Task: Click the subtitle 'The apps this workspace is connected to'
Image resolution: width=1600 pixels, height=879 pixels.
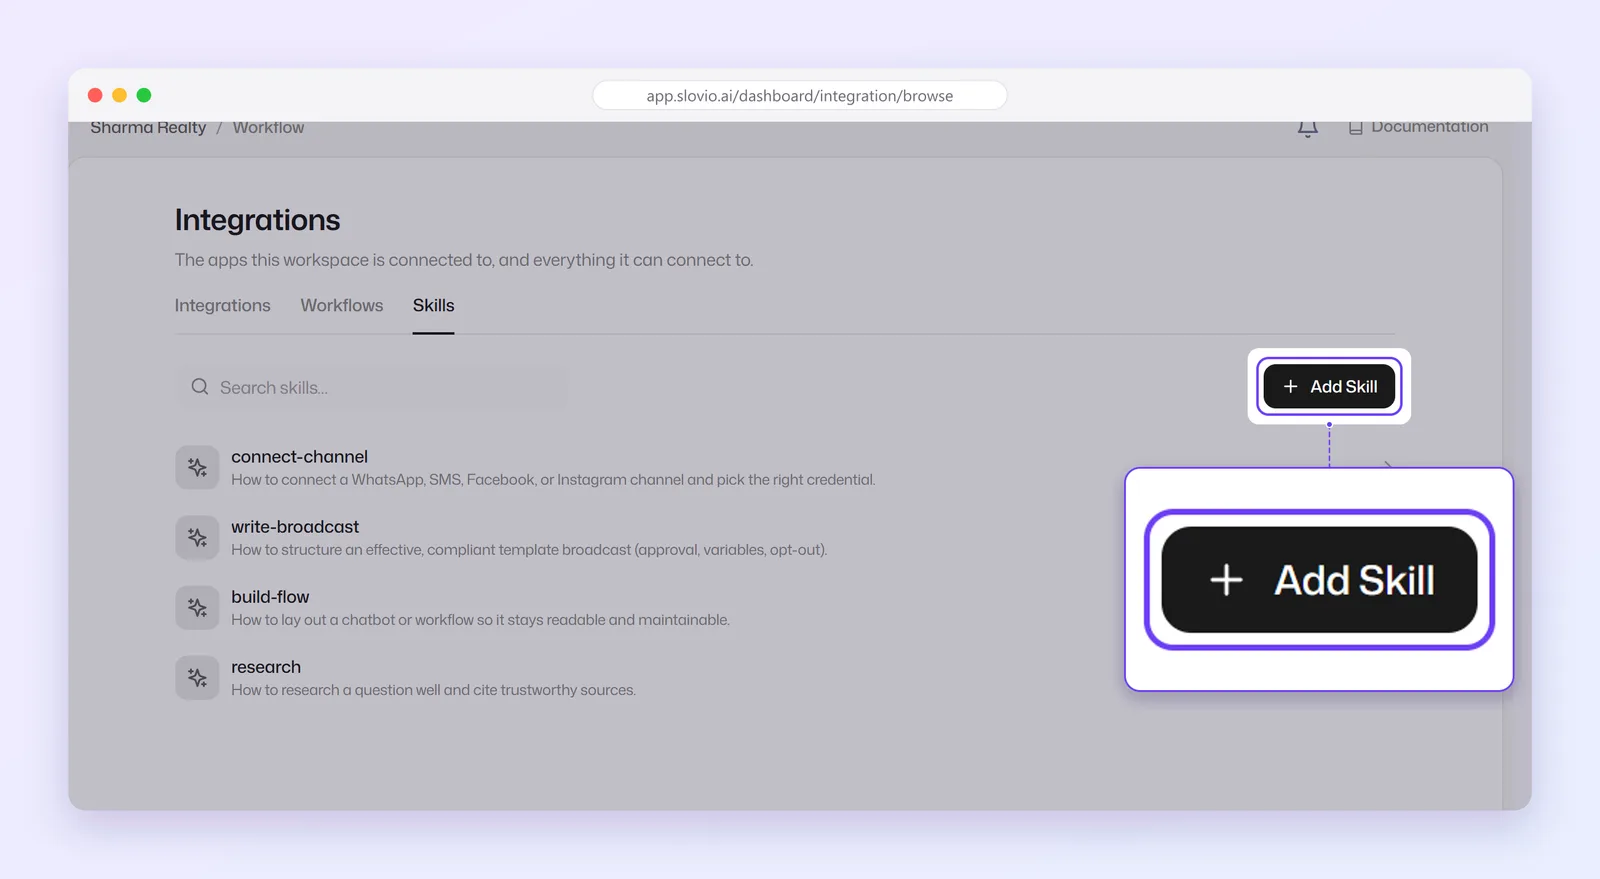Action: pos(464,260)
